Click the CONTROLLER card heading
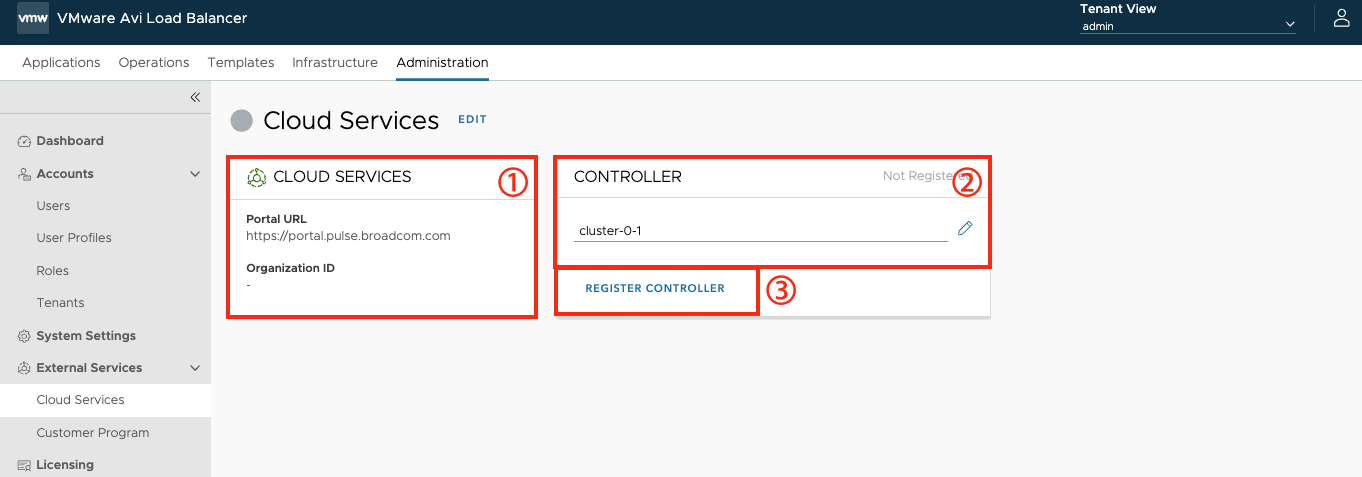This screenshot has width=1362, height=477. (x=628, y=177)
